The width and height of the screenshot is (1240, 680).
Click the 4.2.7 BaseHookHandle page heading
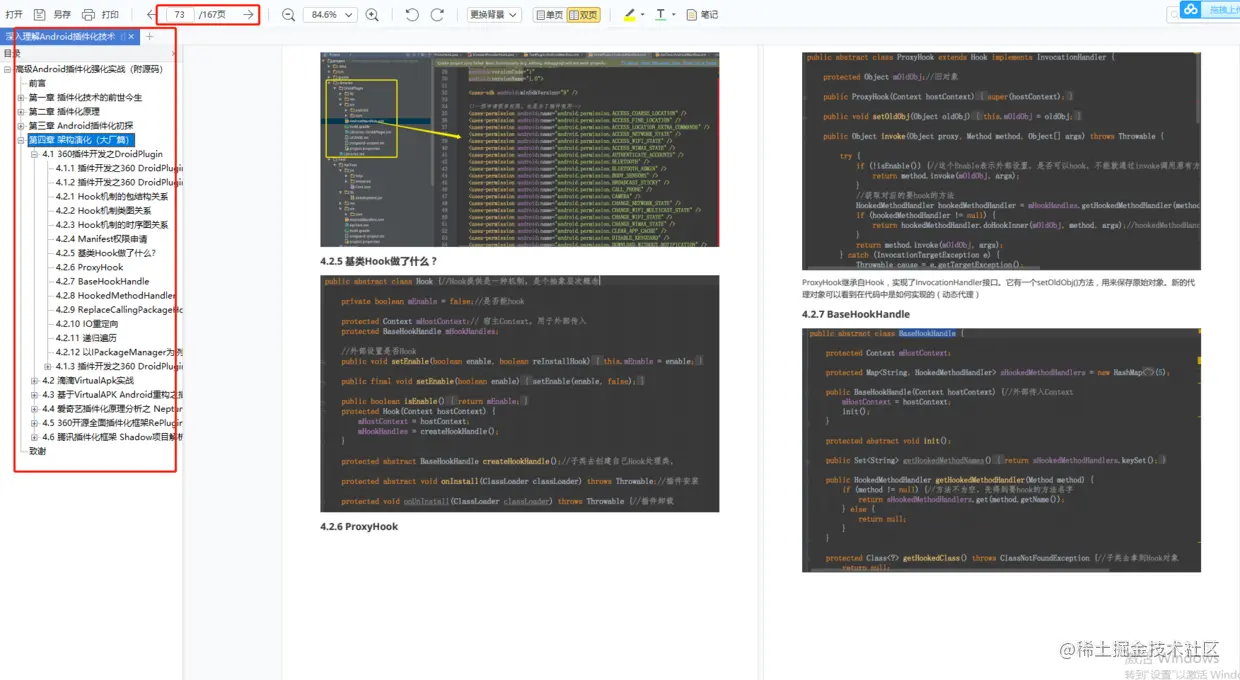coord(856,314)
